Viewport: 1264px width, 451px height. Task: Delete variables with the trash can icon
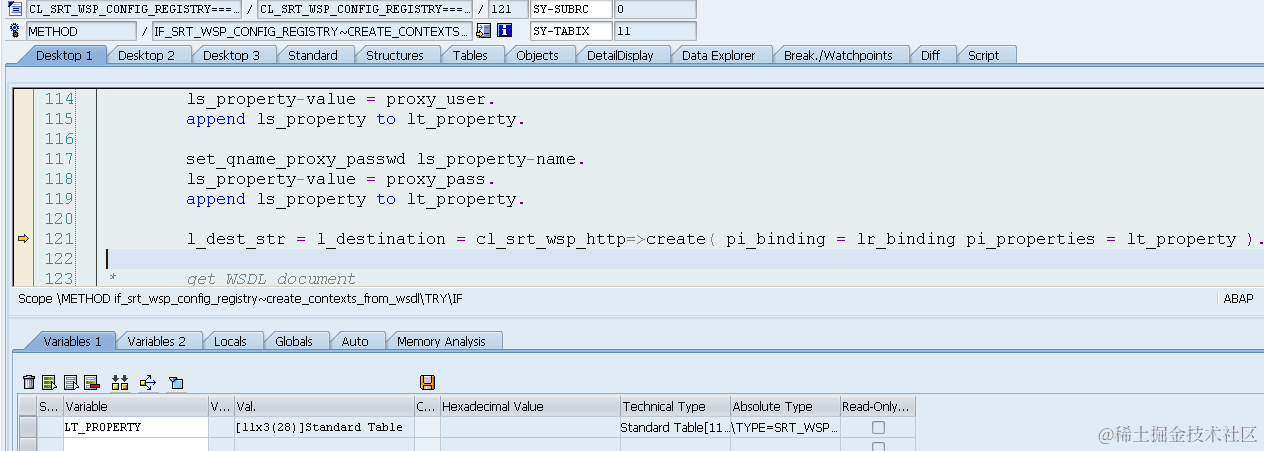coord(29,382)
